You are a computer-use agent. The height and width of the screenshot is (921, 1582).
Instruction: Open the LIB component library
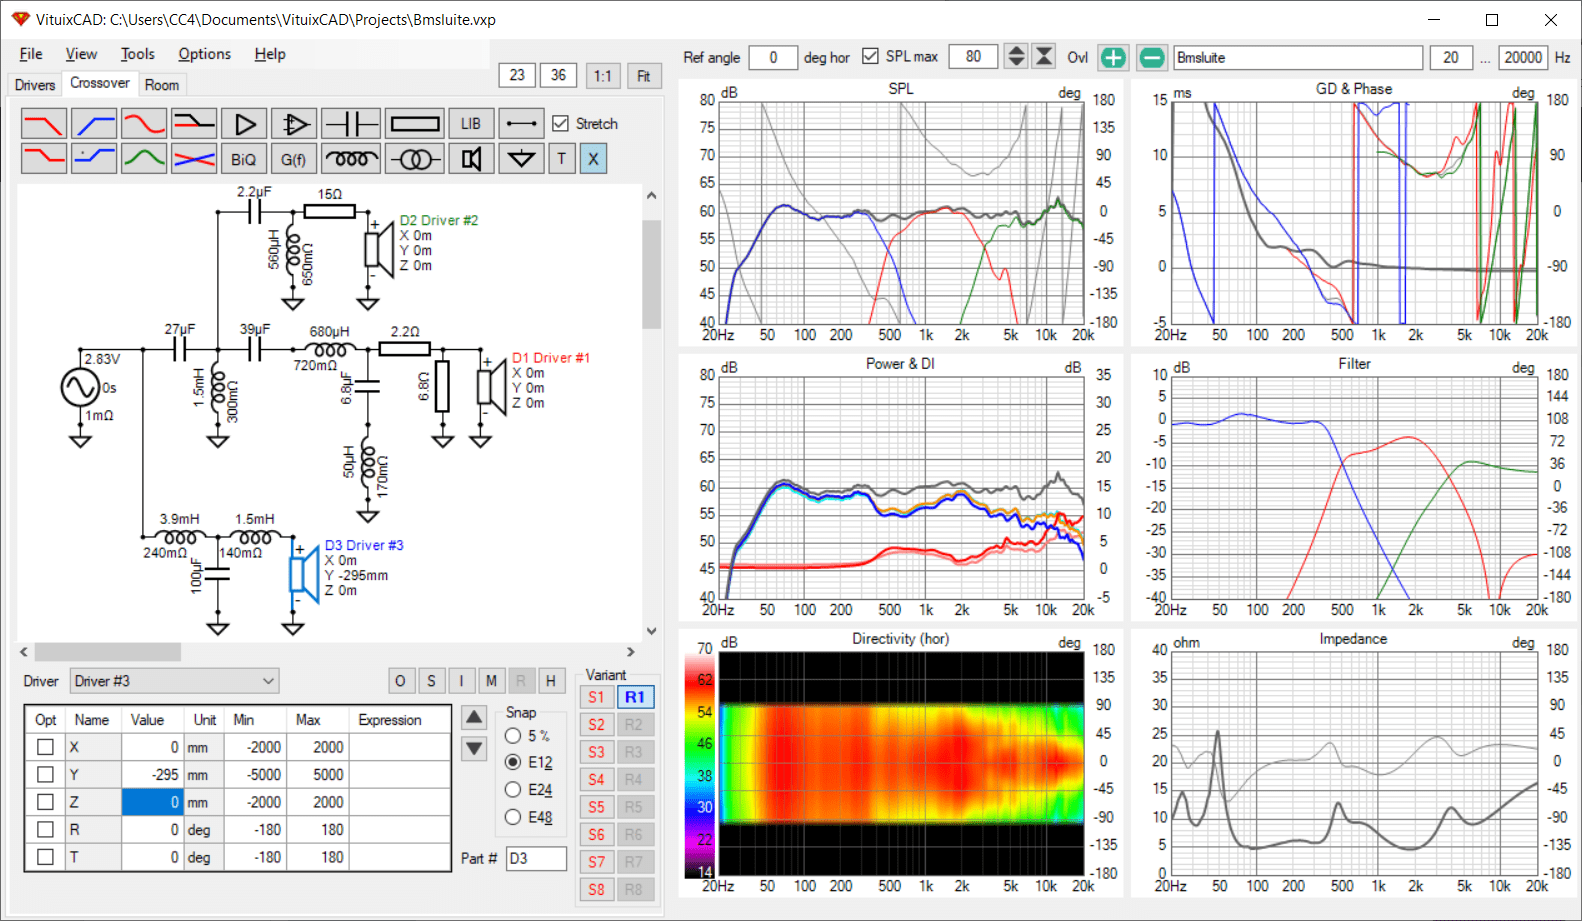471,124
